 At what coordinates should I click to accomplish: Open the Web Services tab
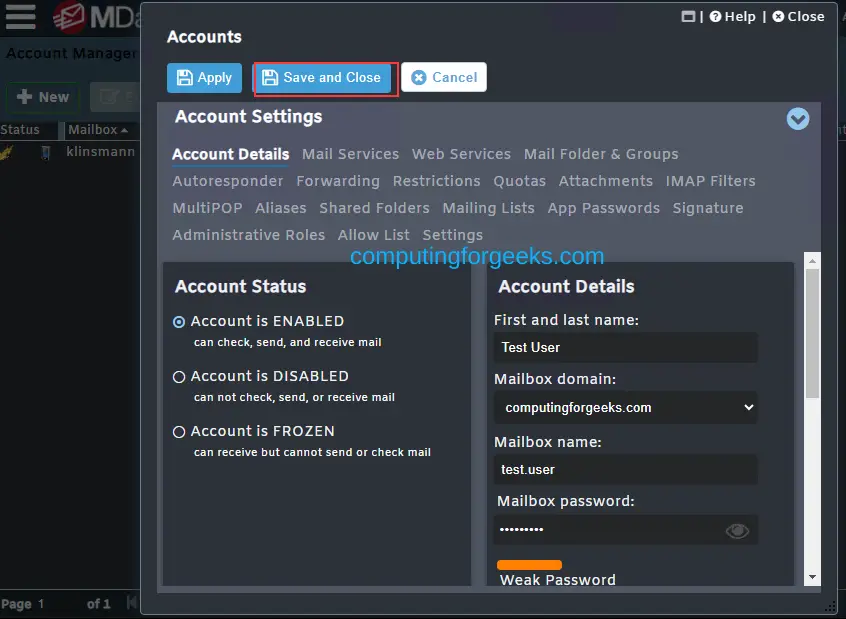click(x=461, y=154)
